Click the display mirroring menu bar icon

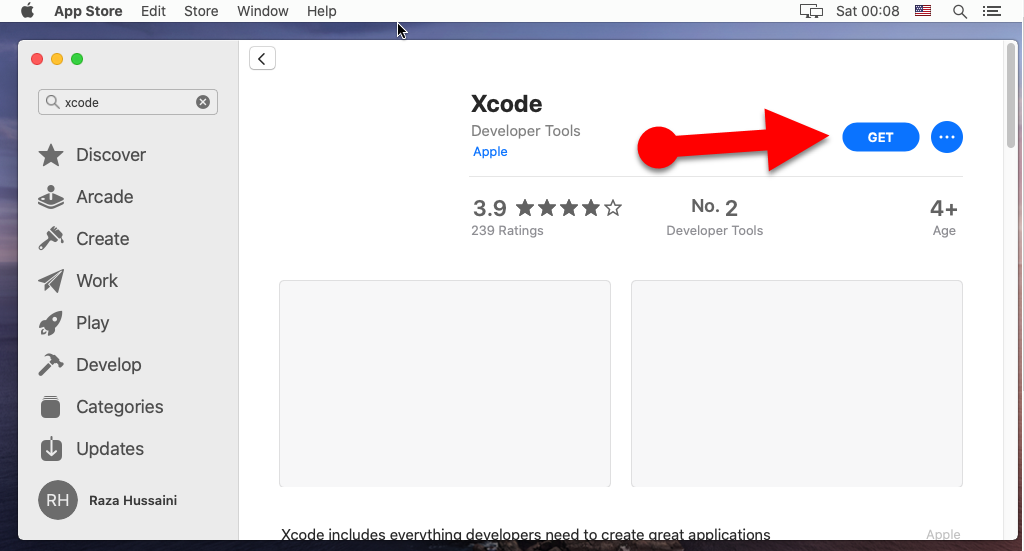pos(811,11)
